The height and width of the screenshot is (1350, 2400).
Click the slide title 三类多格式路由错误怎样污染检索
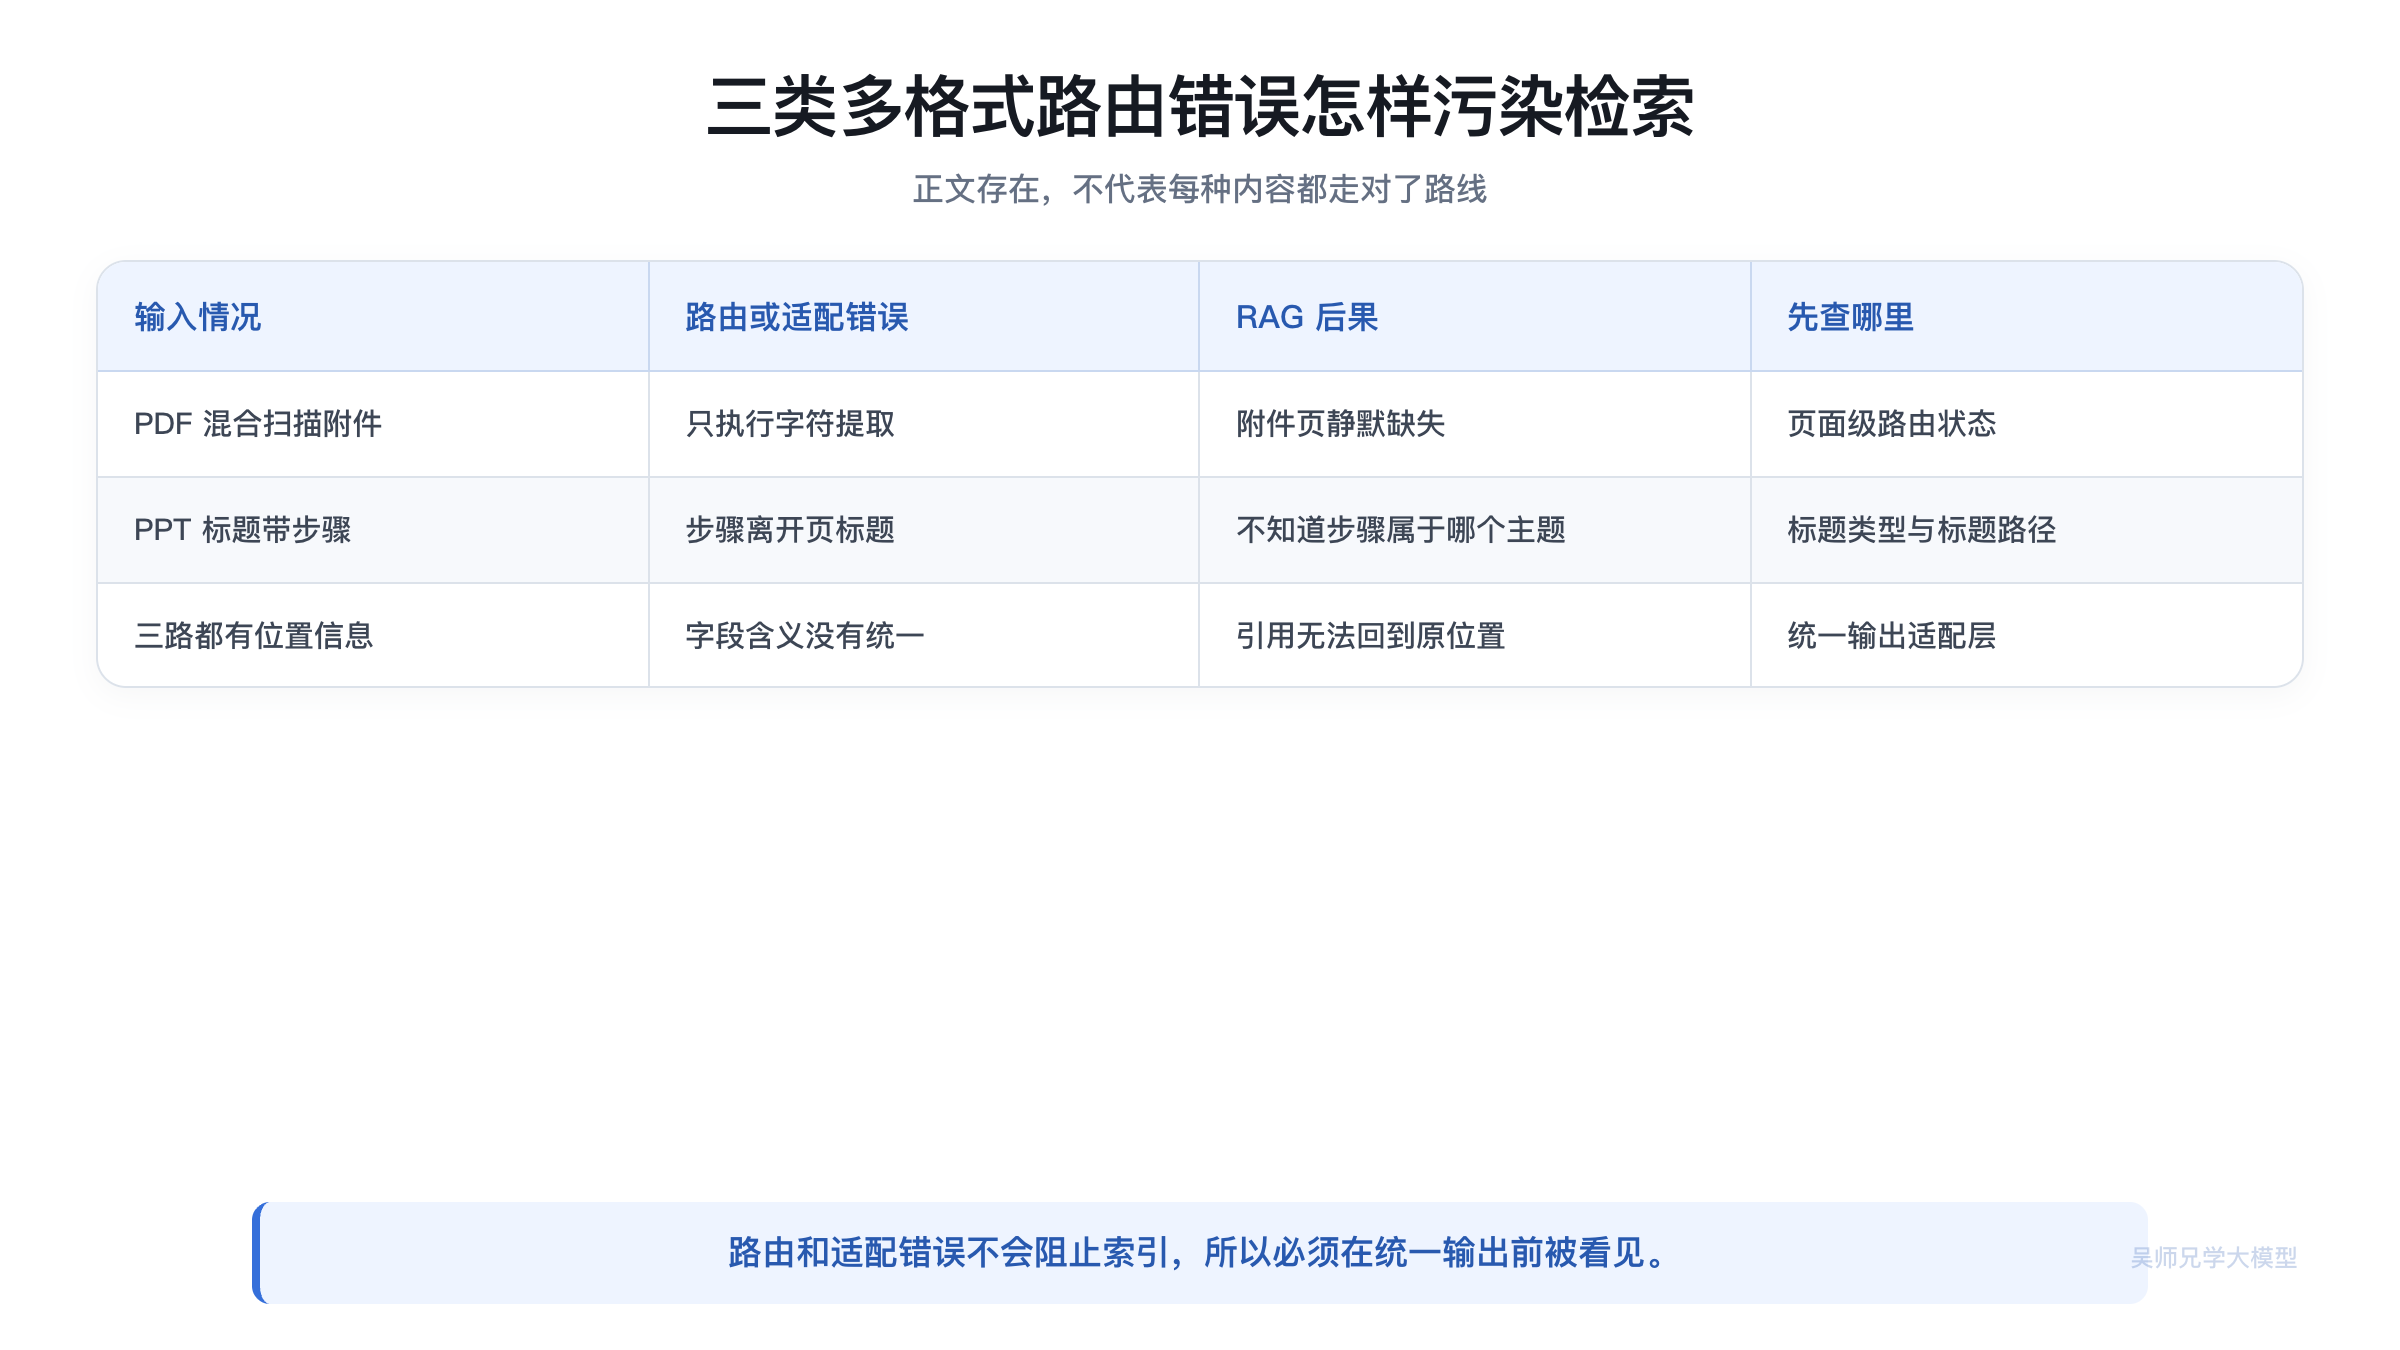click(1200, 107)
